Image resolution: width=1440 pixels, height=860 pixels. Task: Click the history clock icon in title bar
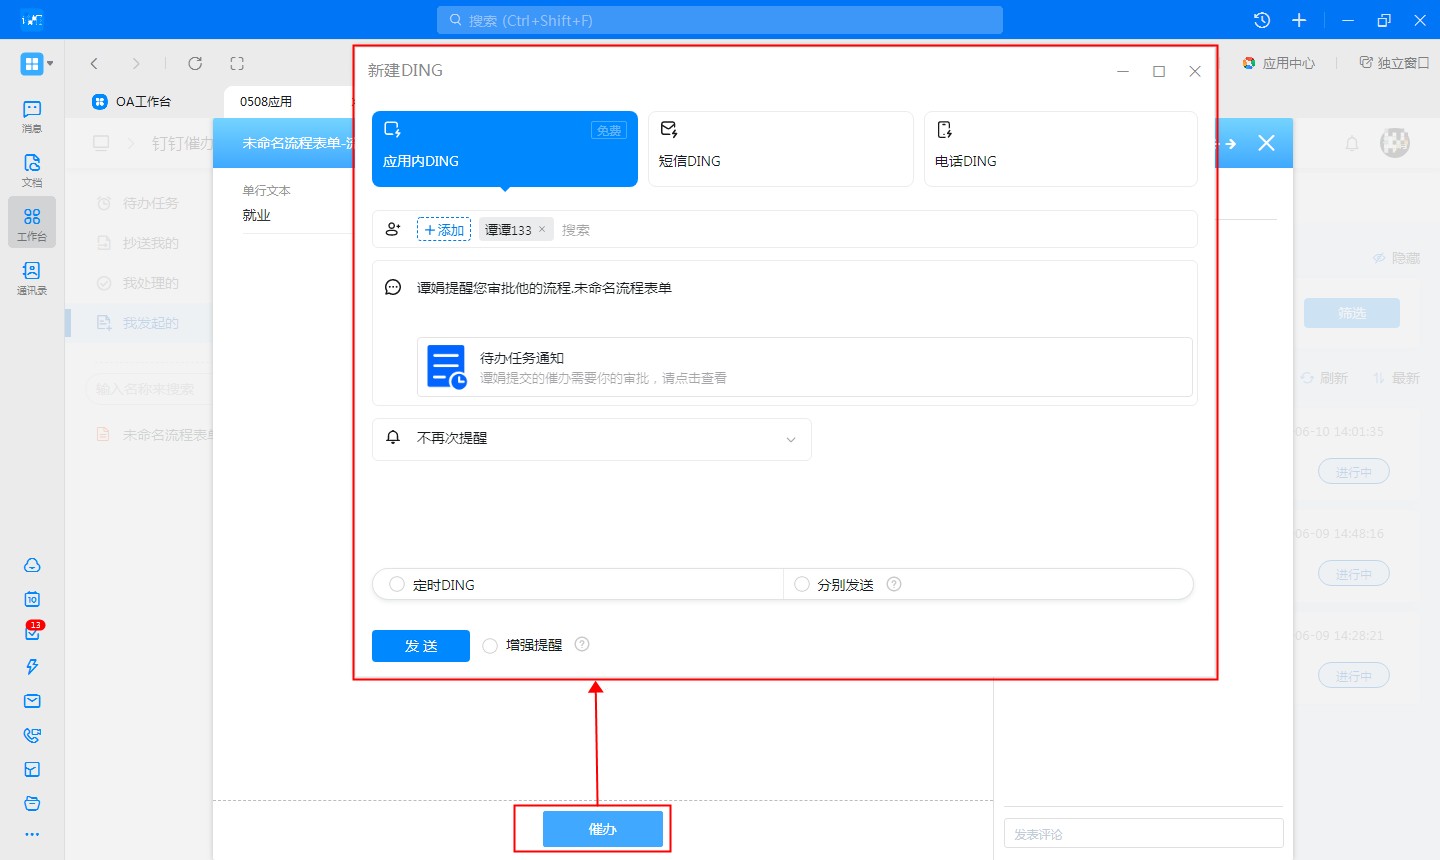tap(1262, 20)
